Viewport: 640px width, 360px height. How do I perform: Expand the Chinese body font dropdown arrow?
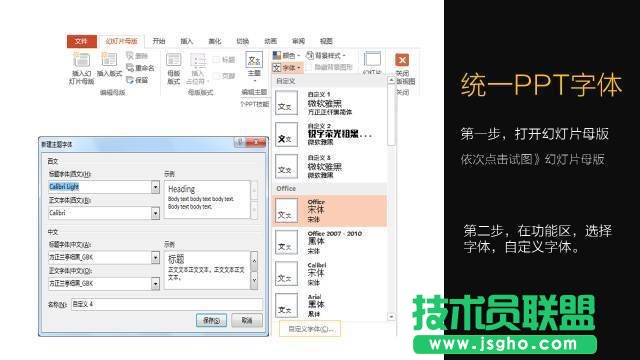tap(155, 284)
